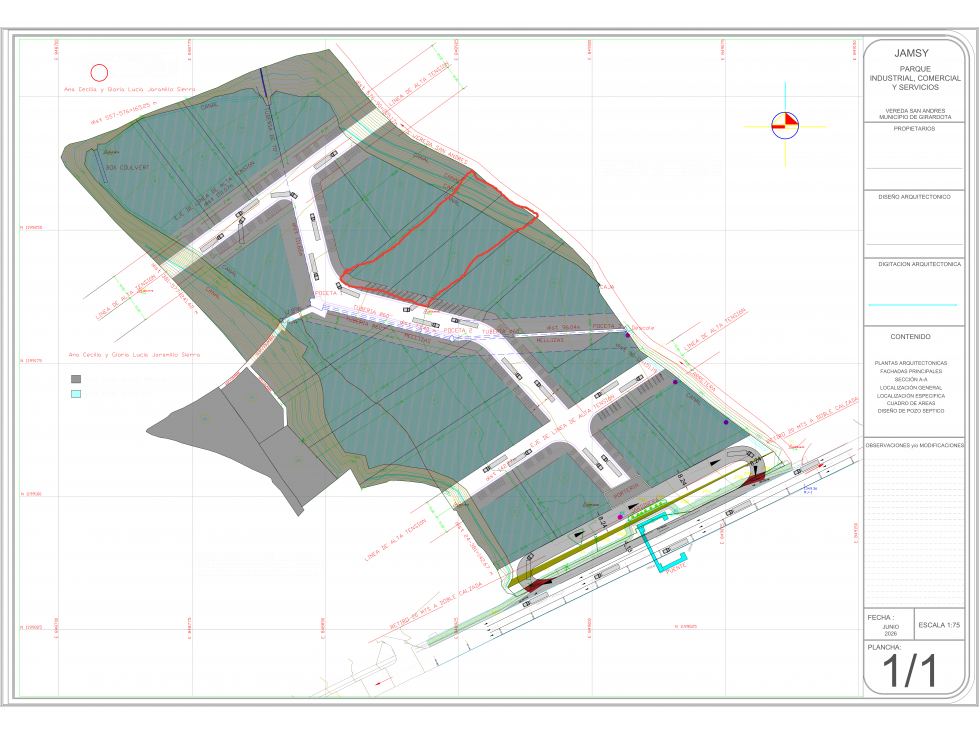Click 'VEREDA SAN ANDRES MUNICIPIO DE GIRARDOTA' text

(x=915, y=114)
